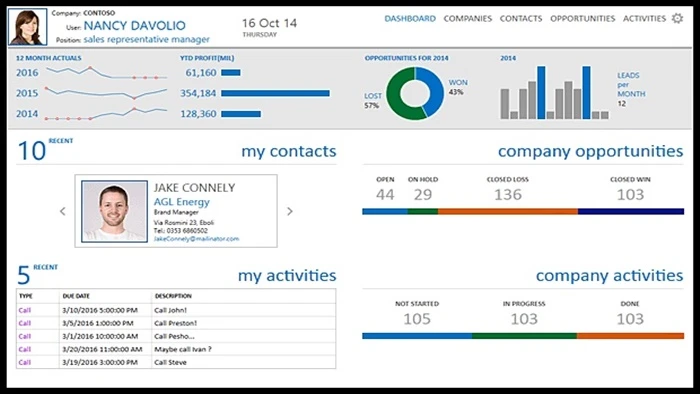Select the 2016 actuals sparkline
700x394 pixels.
(x=106, y=72)
